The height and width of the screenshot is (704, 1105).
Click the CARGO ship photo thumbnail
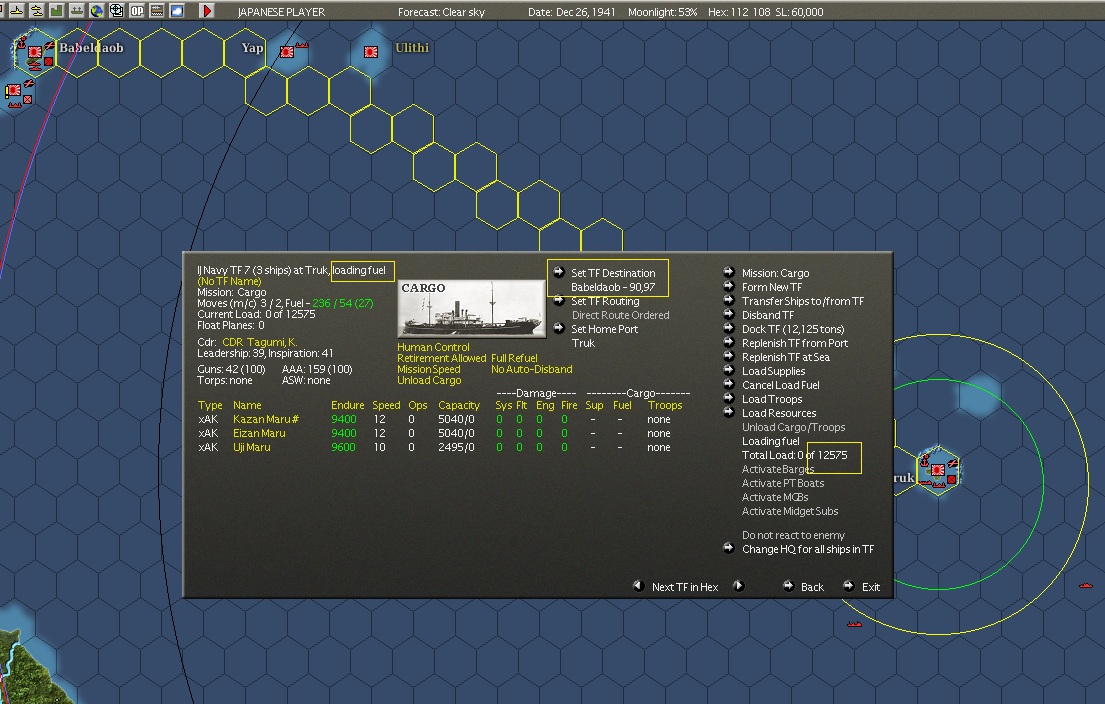pos(471,309)
